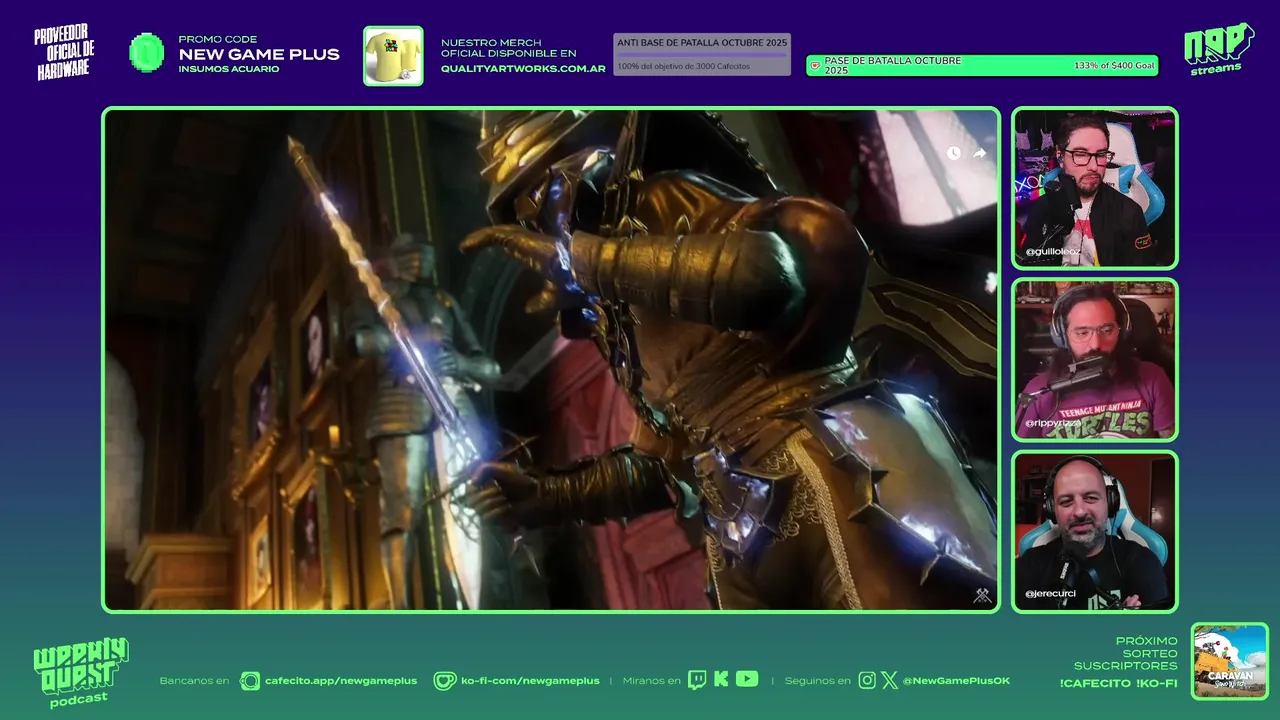Click the !KO-FI command text
The image size is (1280, 720).
[1158, 683]
